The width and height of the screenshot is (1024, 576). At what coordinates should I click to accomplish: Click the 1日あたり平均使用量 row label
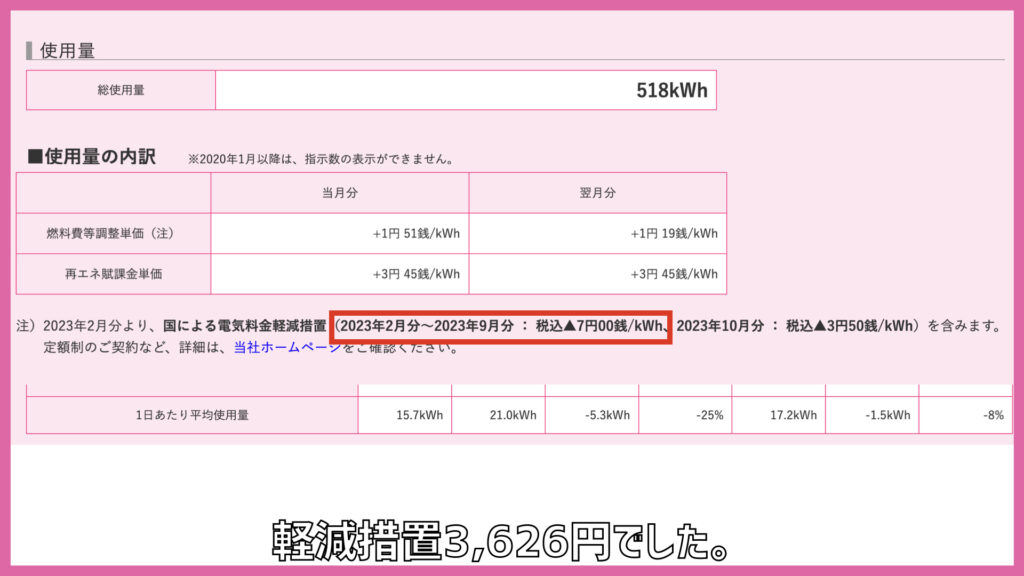click(192, 415)
